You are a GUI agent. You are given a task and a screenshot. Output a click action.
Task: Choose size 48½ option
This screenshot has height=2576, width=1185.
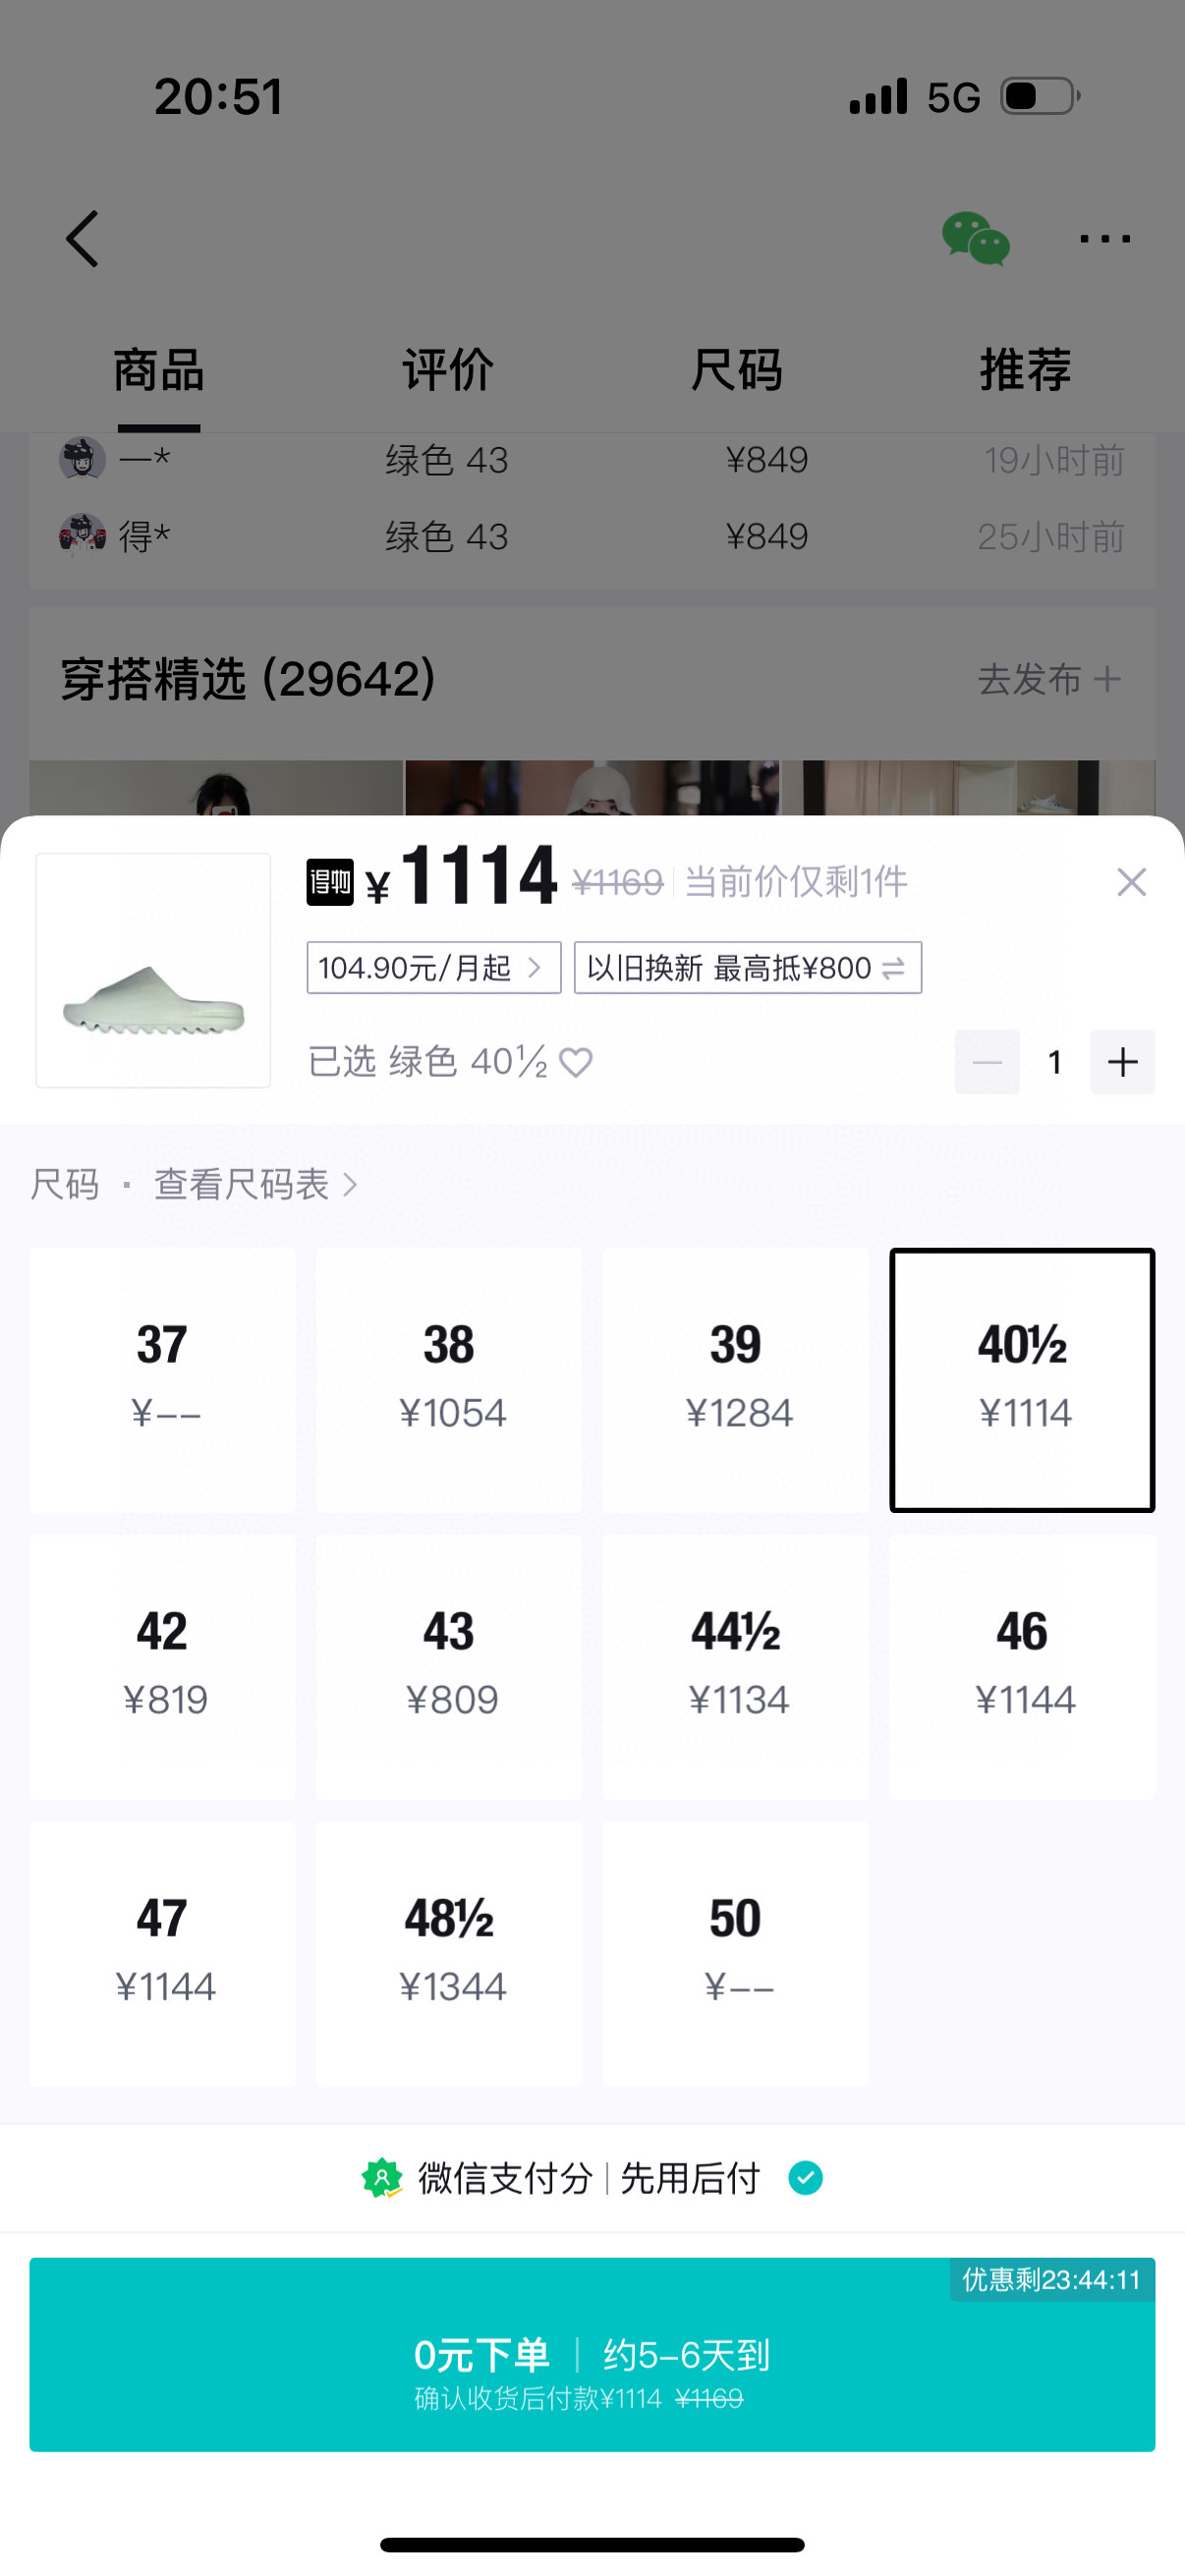click(449, 1953)
